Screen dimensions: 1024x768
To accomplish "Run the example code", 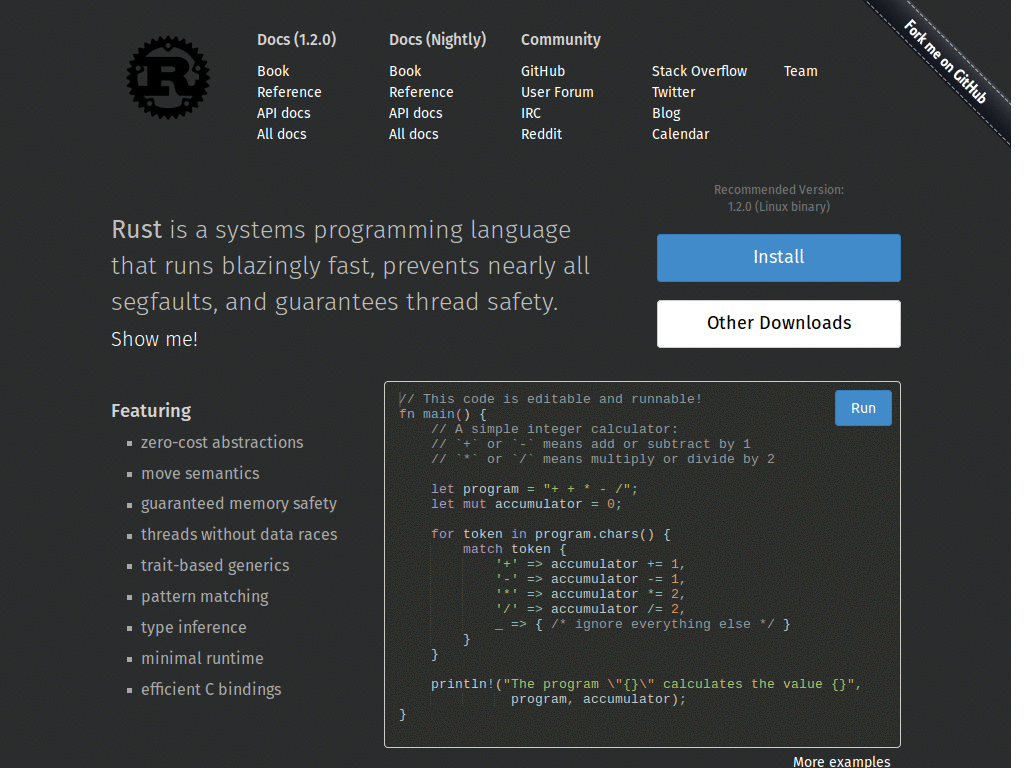I will [x=862, y=408].
